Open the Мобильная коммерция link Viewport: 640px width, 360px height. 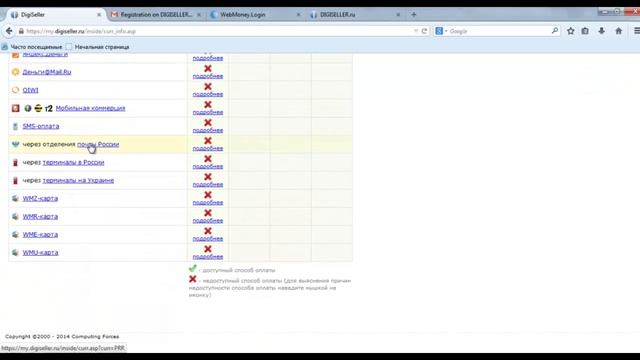tap(90, 108)
